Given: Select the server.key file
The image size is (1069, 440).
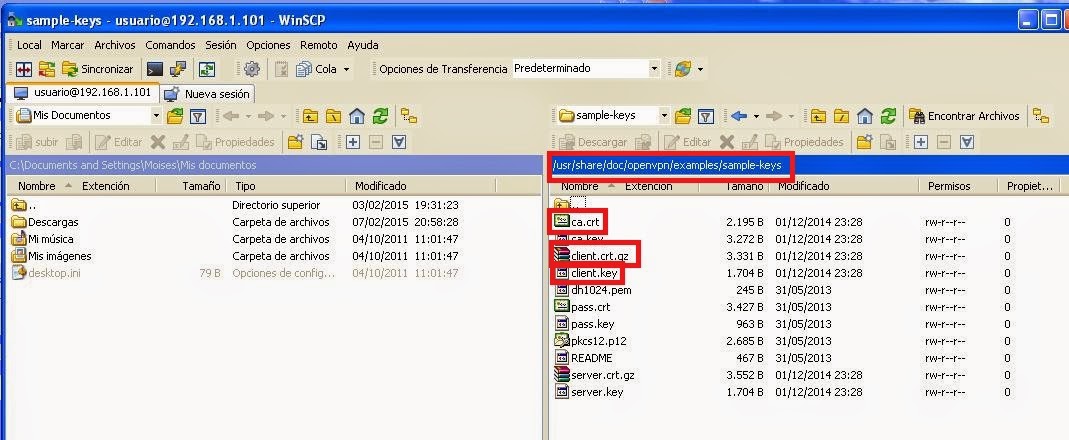Looking at the screenshot, I should click(589, 392).
